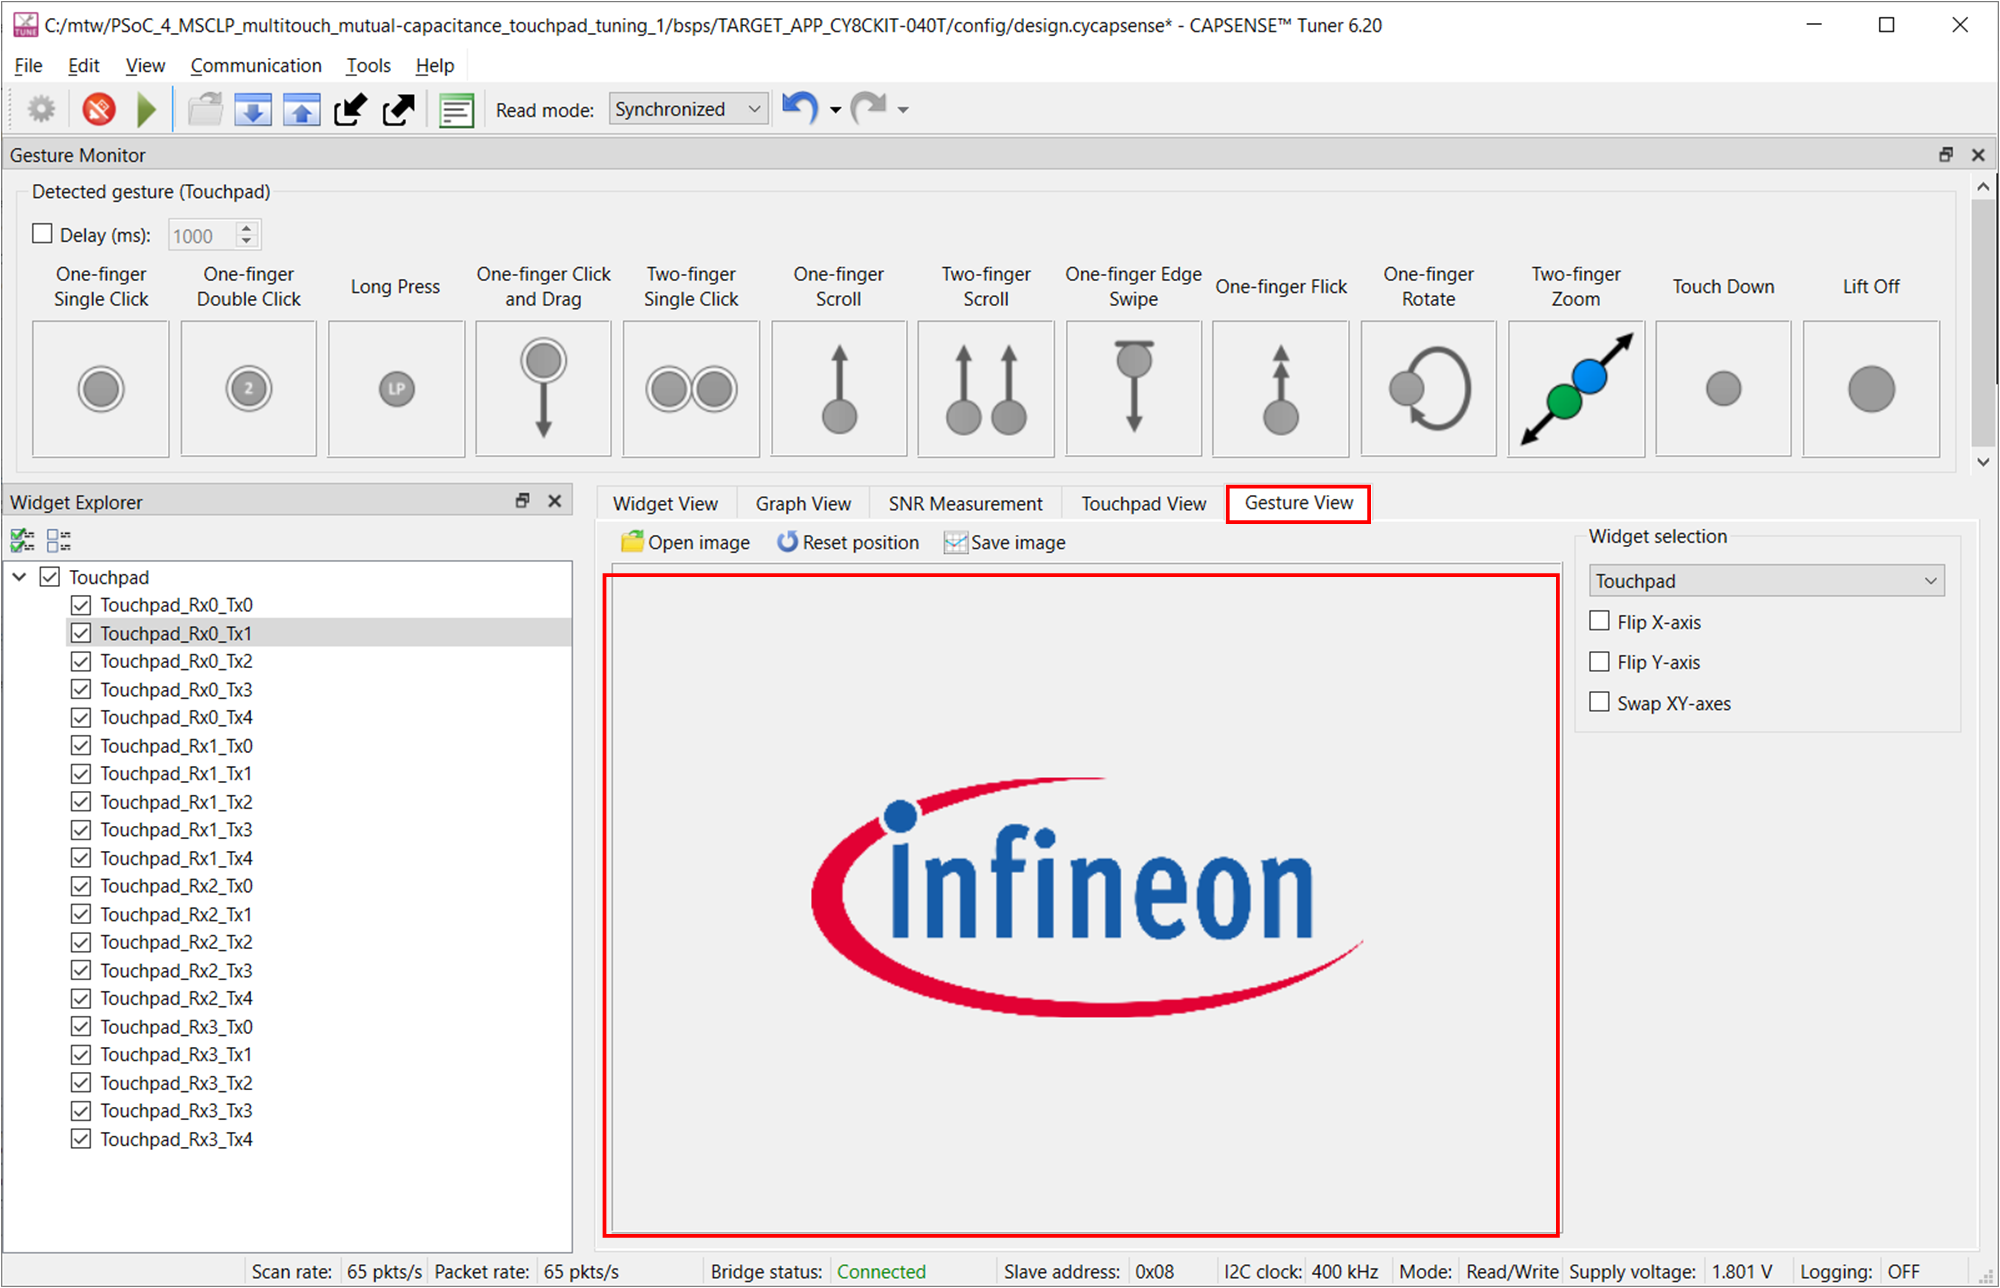Open the Edit menu
2000x1288 pixels.
click(x=83, y=65)
